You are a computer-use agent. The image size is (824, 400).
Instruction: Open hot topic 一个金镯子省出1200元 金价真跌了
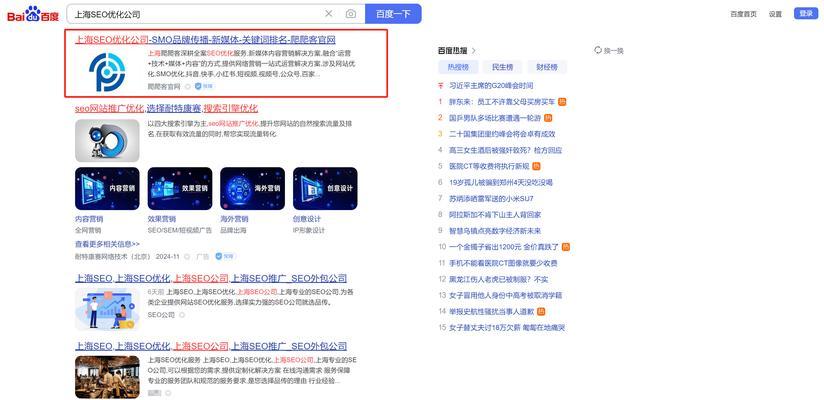(504, 247)
